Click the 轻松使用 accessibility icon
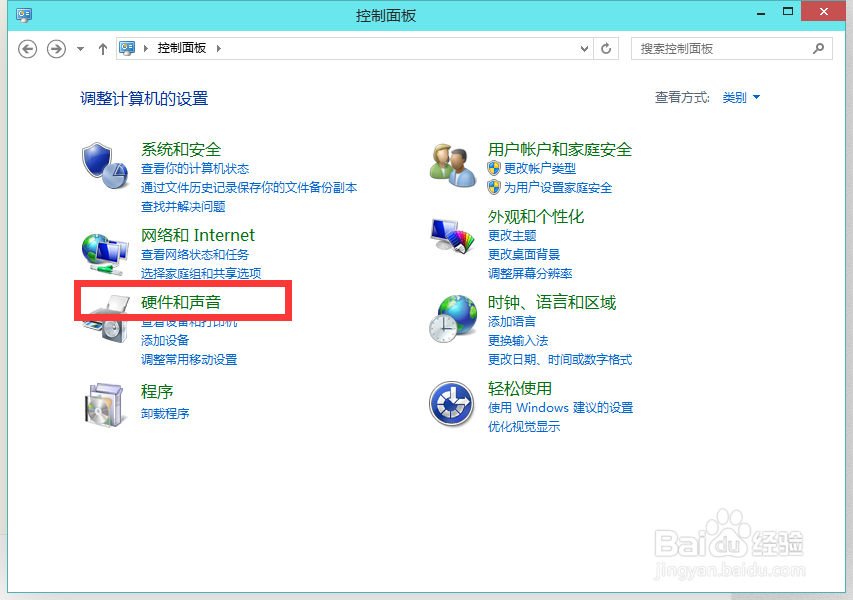Image resolution: width=853 pixels, height=600 pixels. [452, 405]
